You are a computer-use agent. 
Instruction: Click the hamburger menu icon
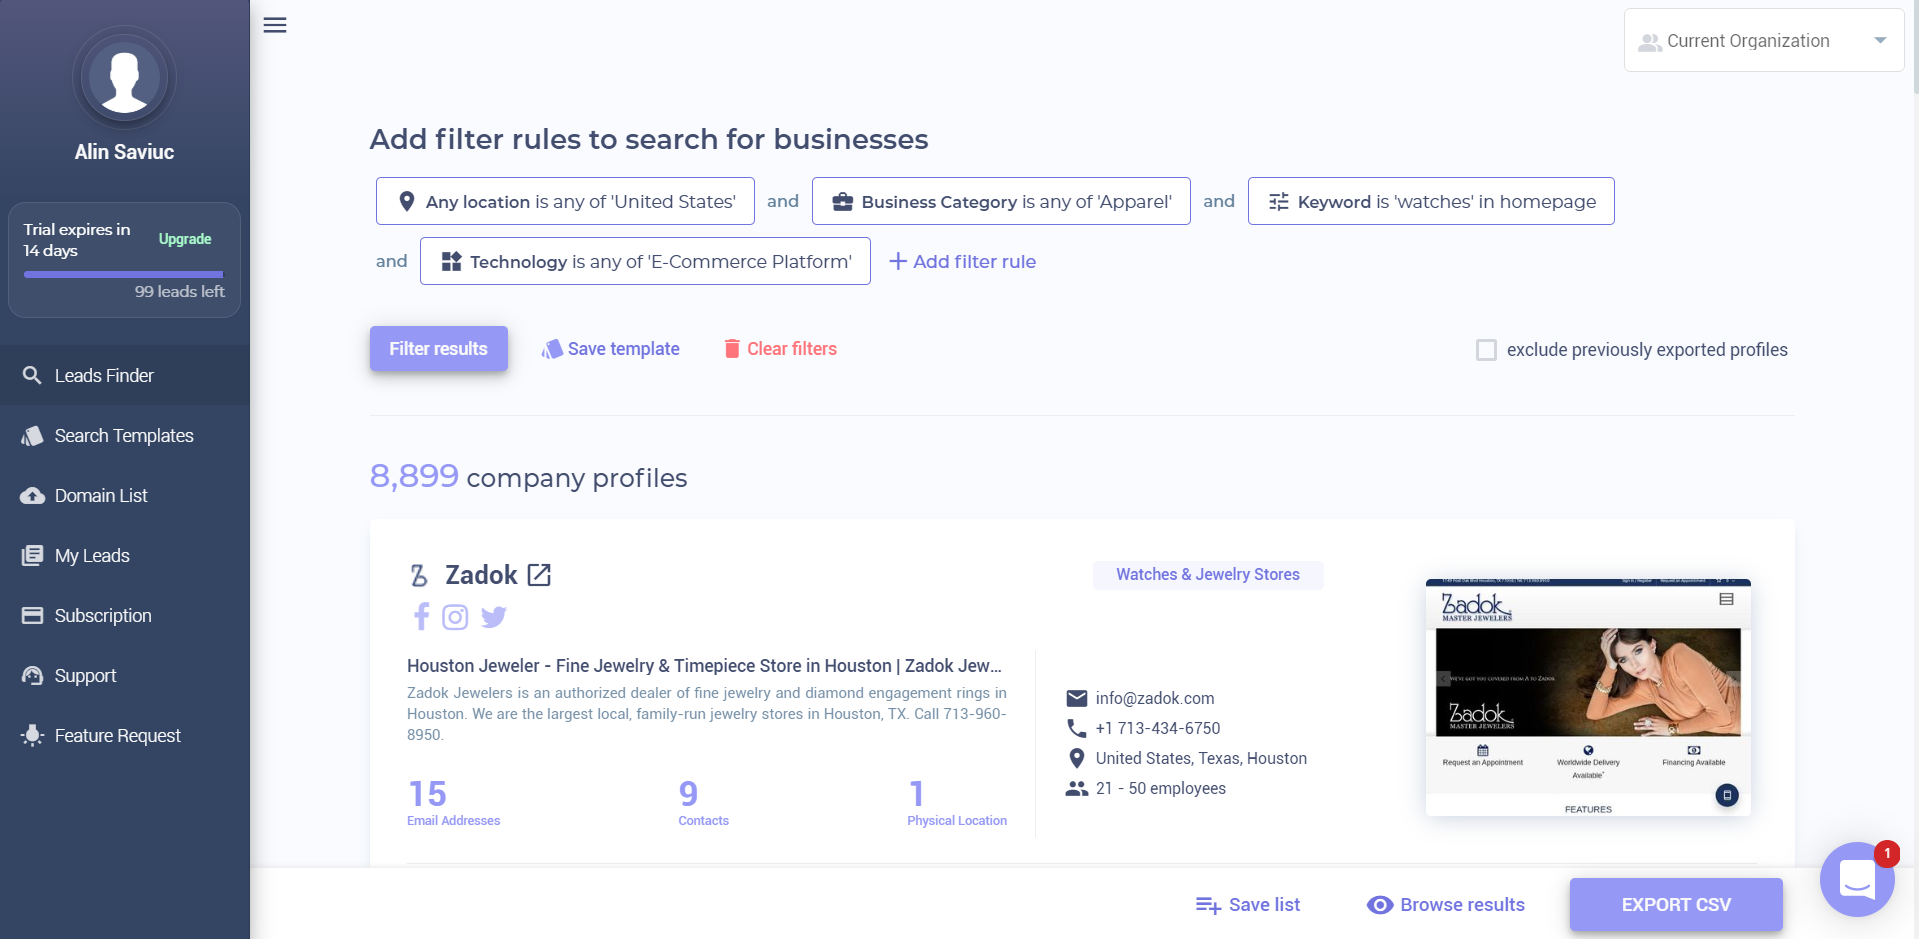(x=275, y=25)
